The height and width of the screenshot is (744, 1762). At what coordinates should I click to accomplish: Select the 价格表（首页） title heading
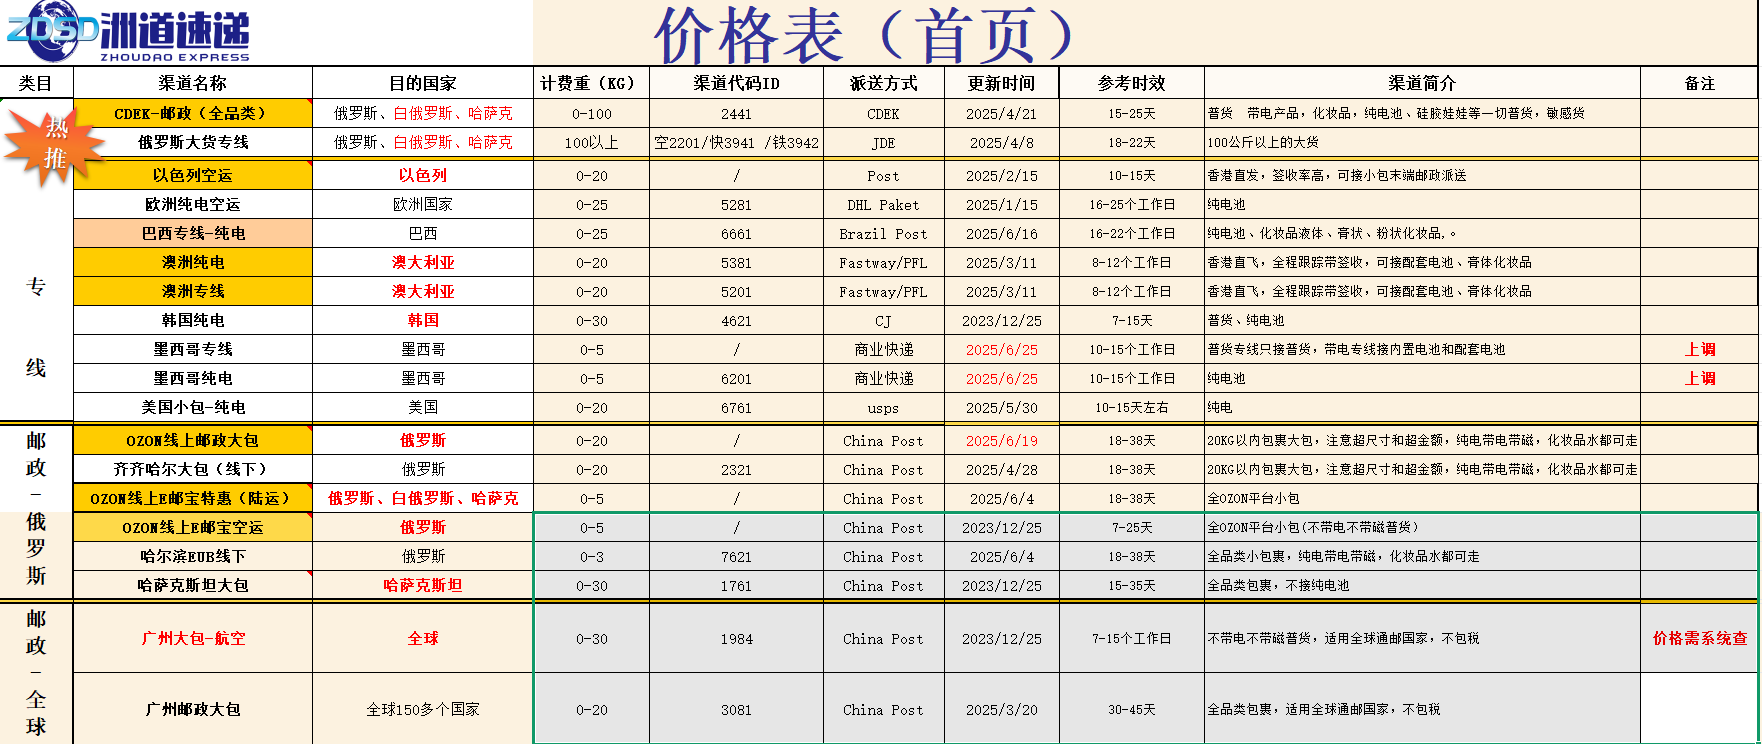864,35
